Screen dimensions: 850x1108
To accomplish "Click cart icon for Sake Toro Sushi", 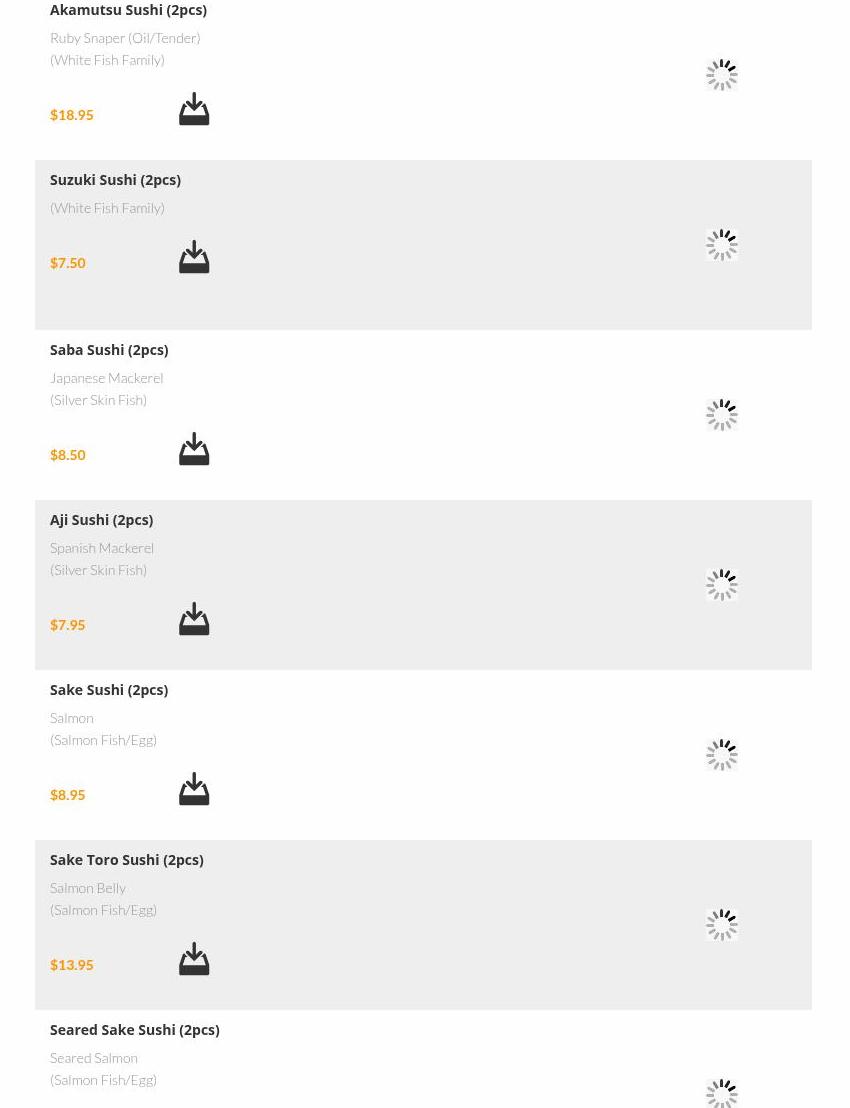I will coord(194,959).
